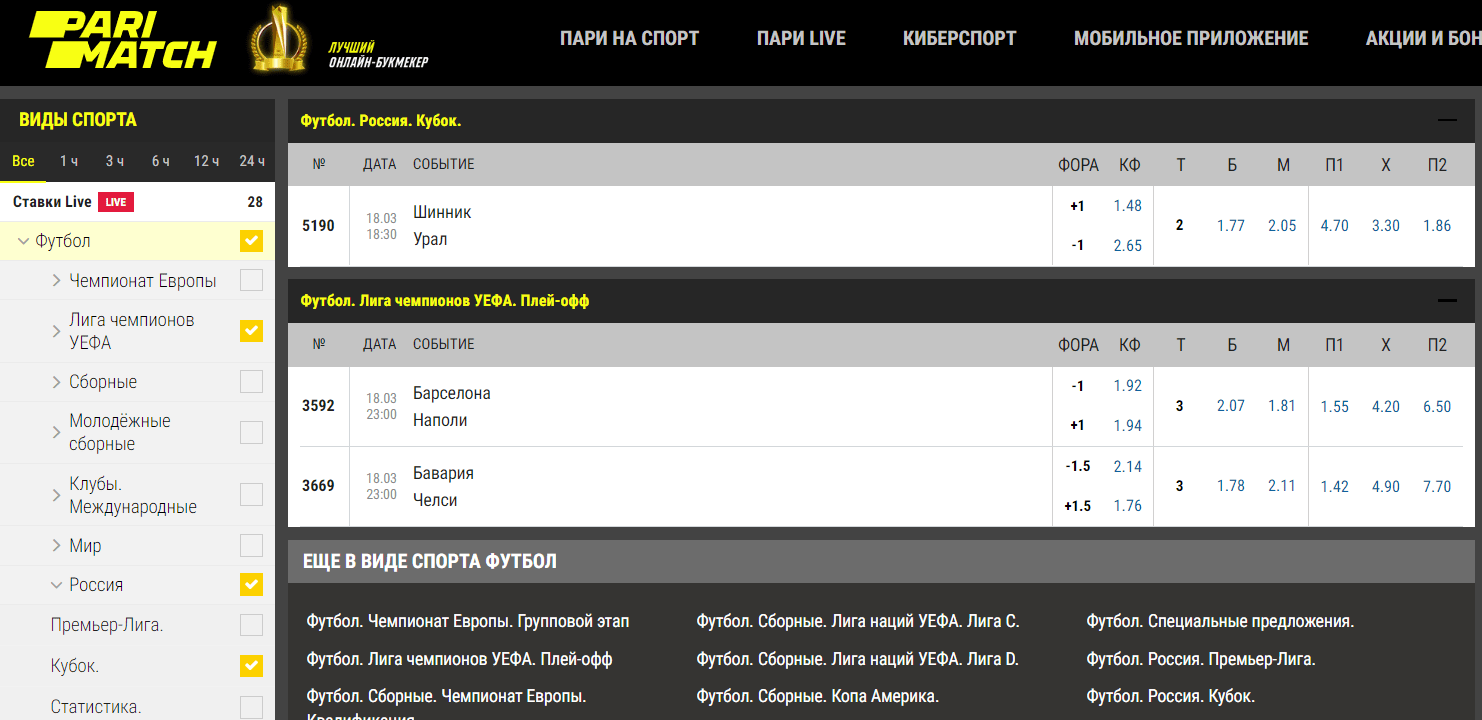Image resolution: width=1482 pixels, height=720 pixels.
Task: Click event number 5190
Action: 318,226
